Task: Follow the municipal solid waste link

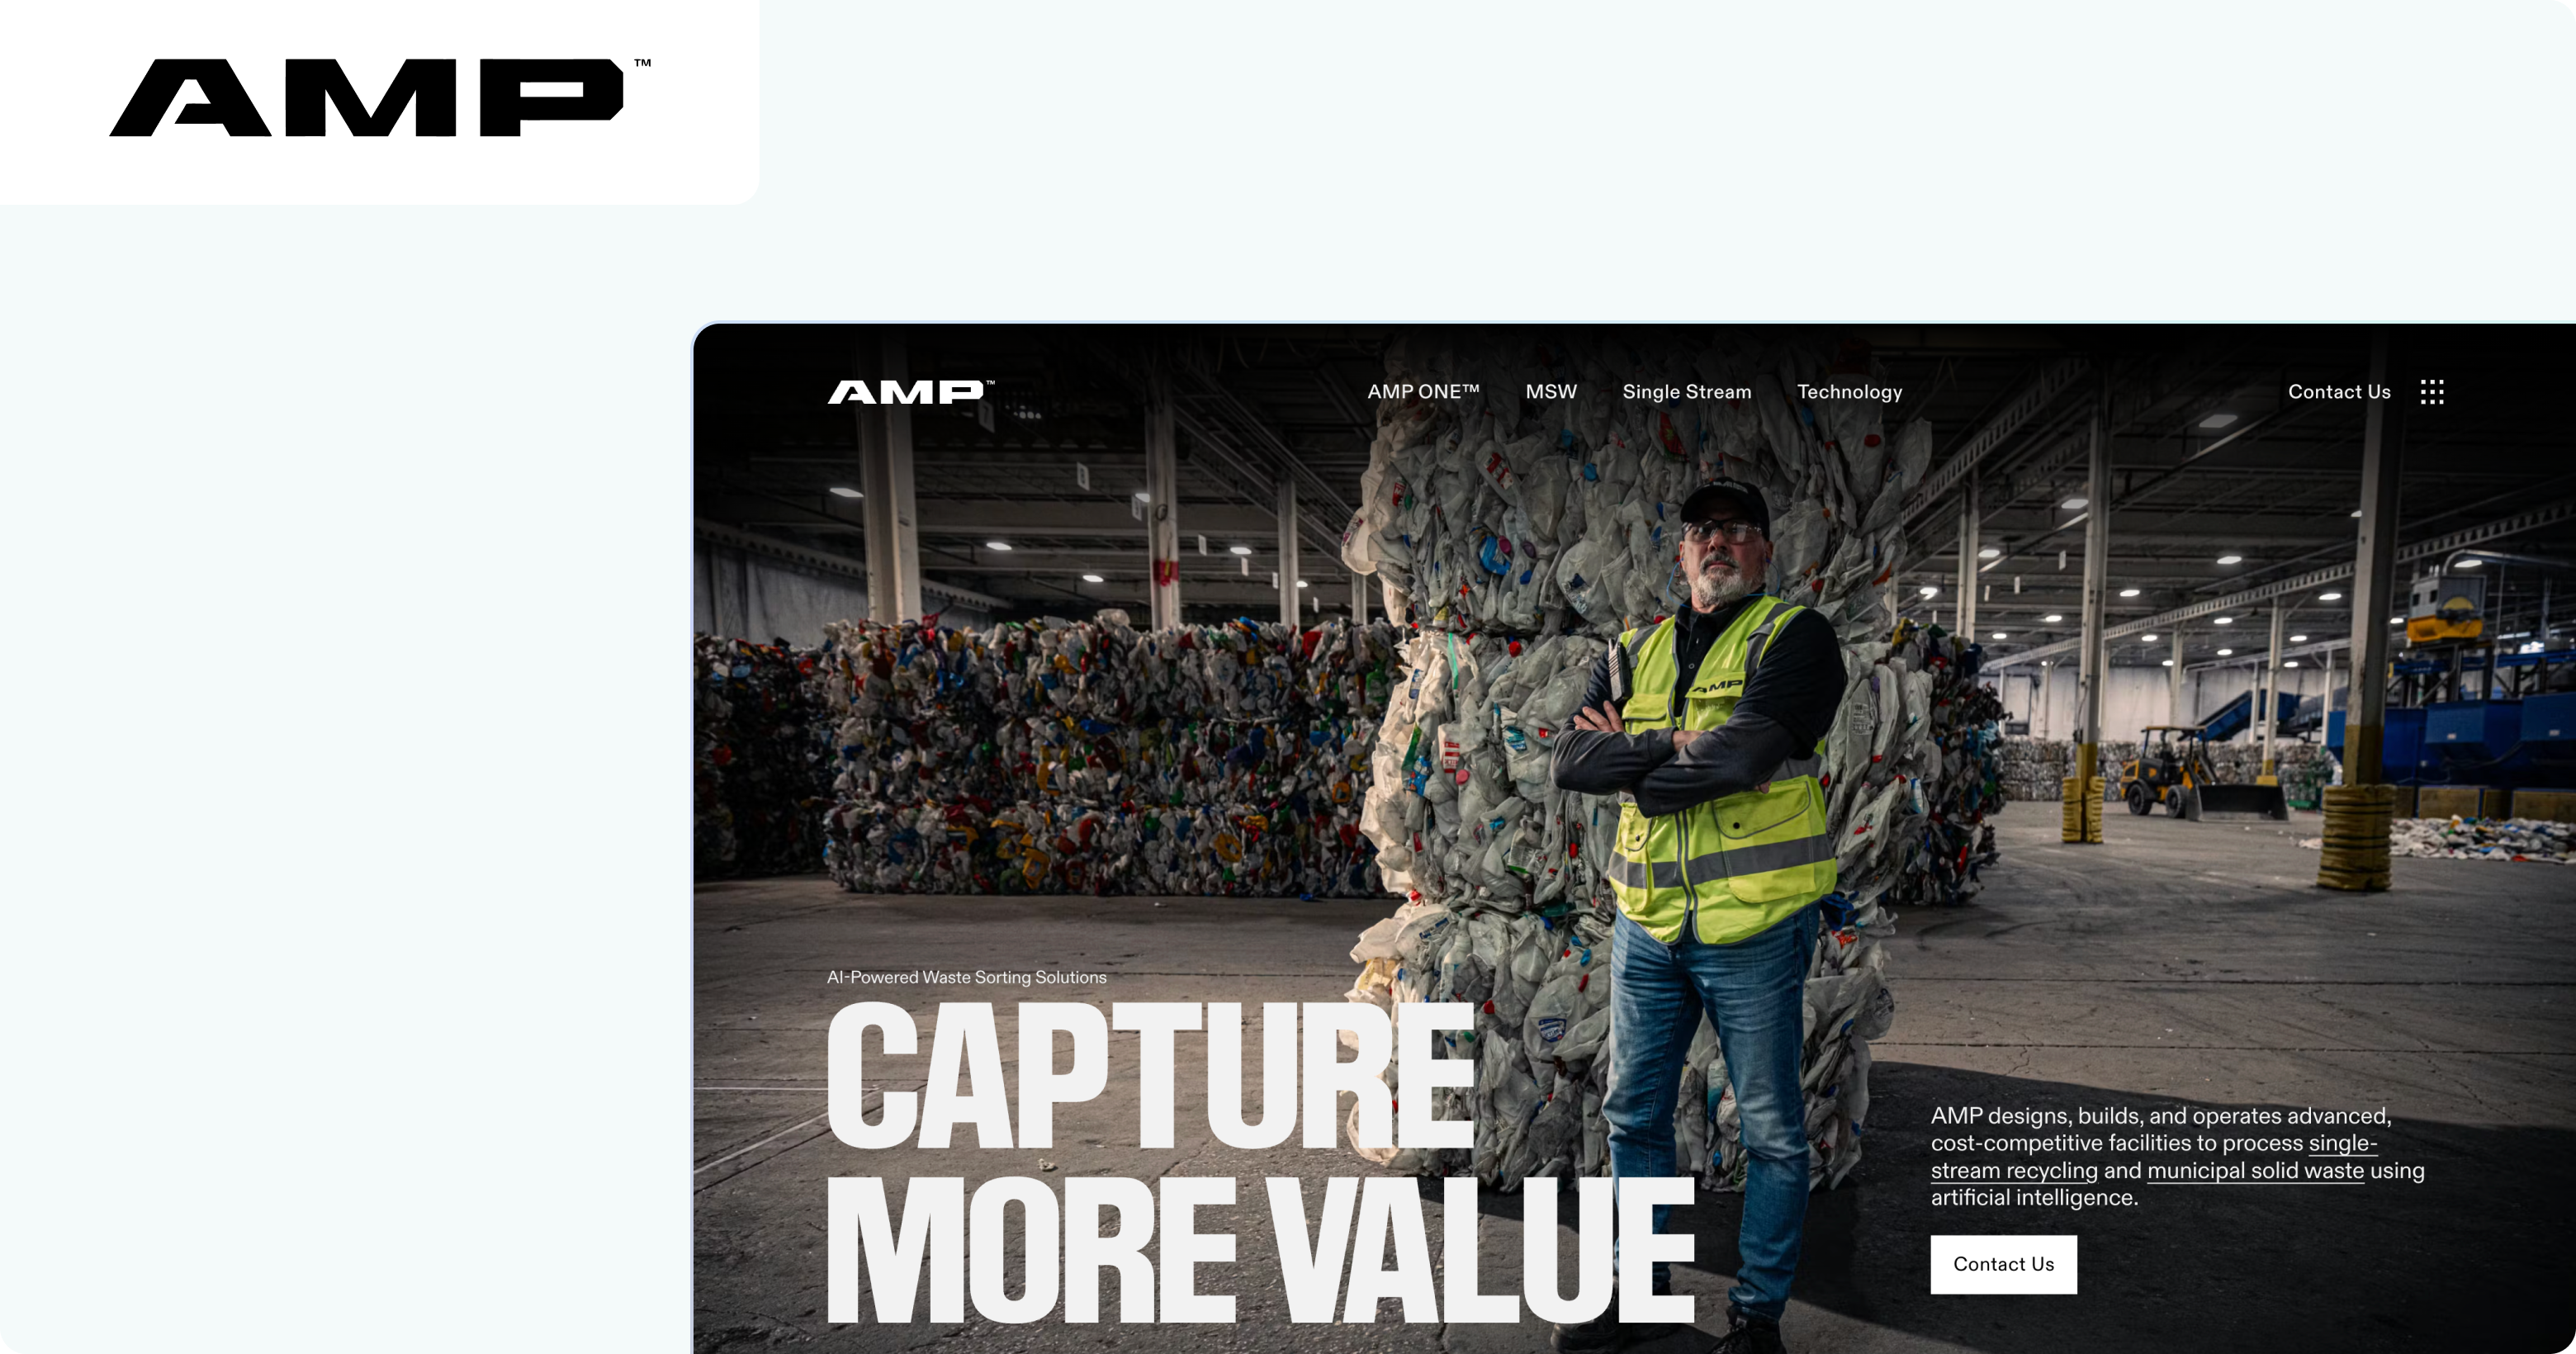Action: pyautogui.click(x=2255, y=1171)
